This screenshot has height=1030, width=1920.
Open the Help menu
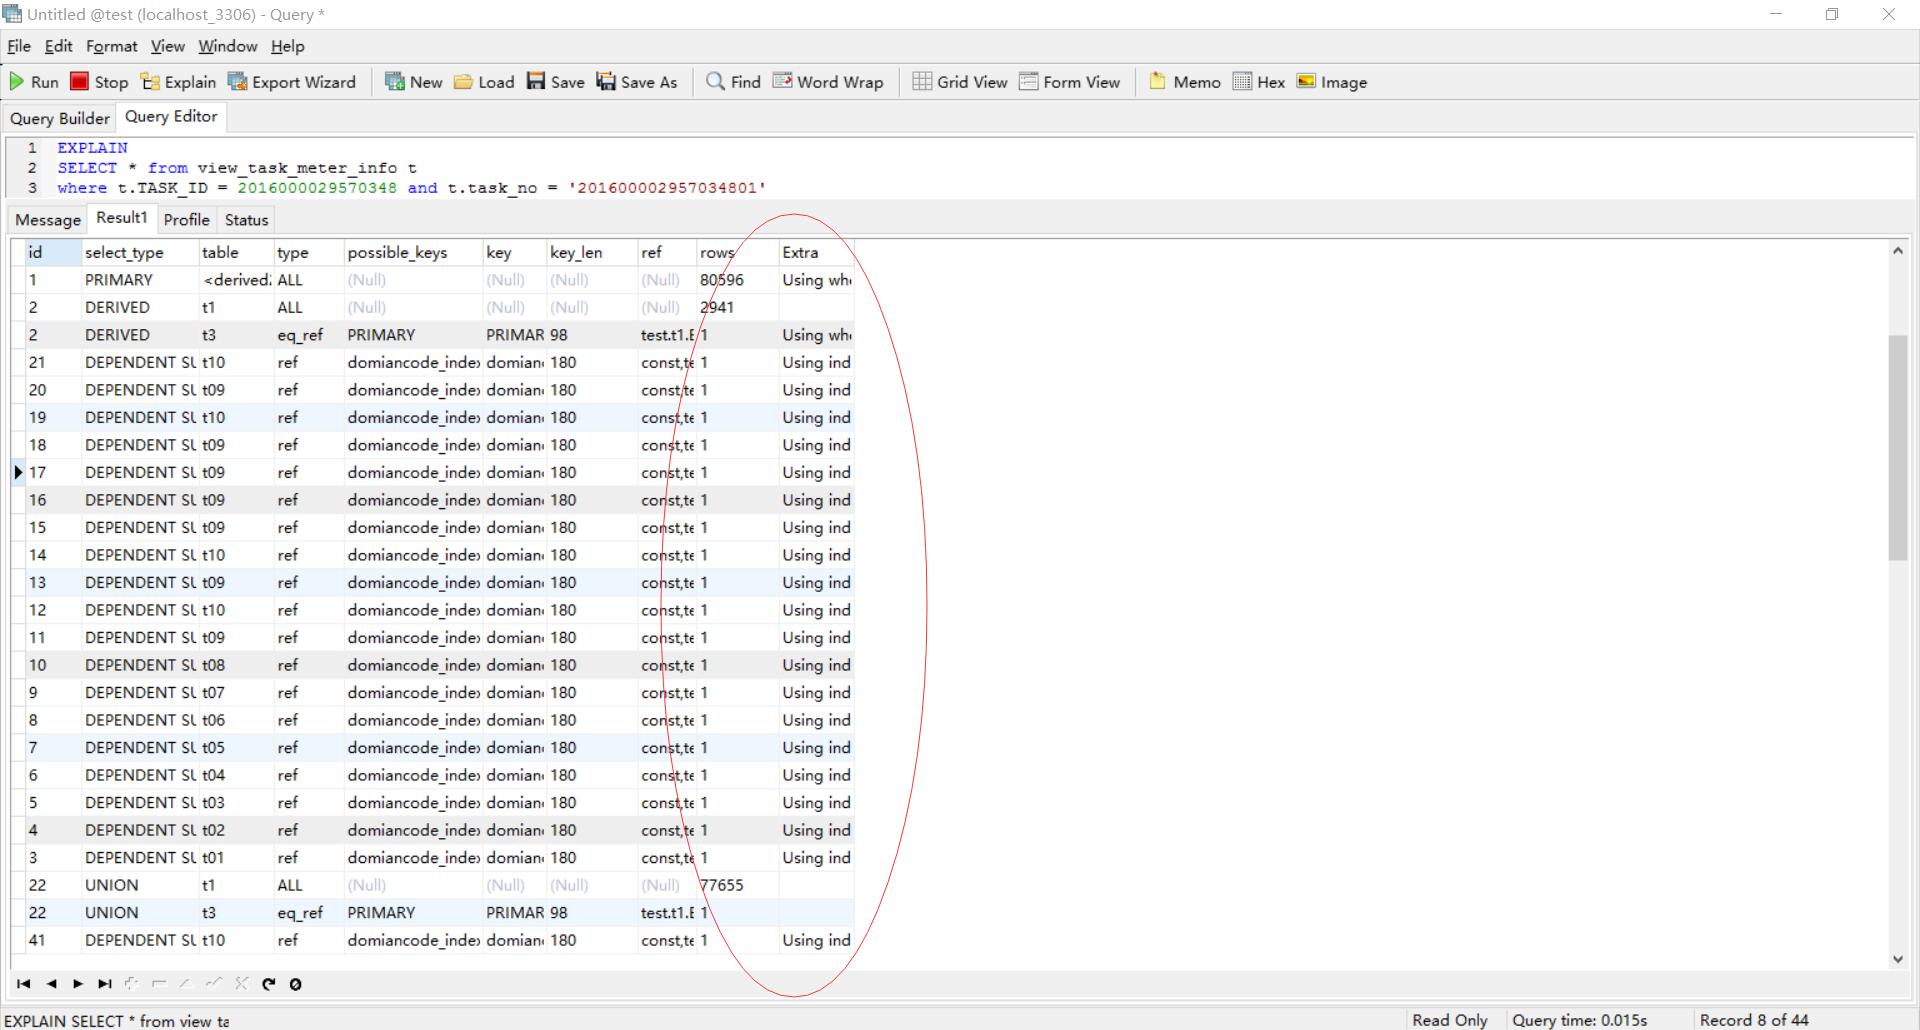pyautogui.click(x=287, y=46)
